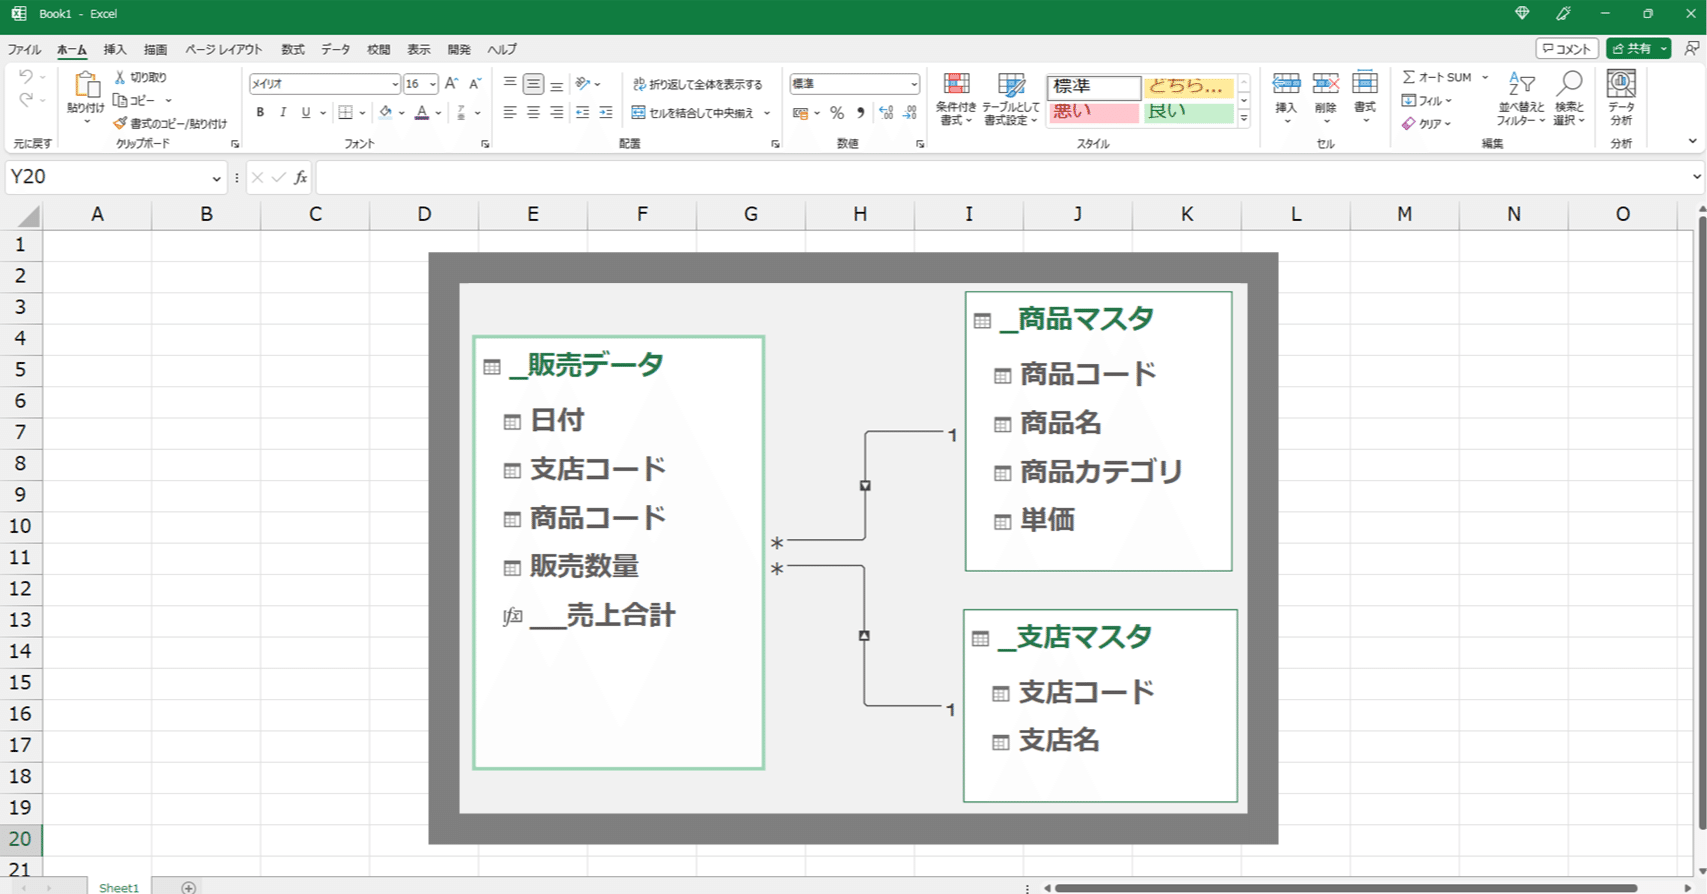Toggle top vertical alignment

(x=510, y=84)
